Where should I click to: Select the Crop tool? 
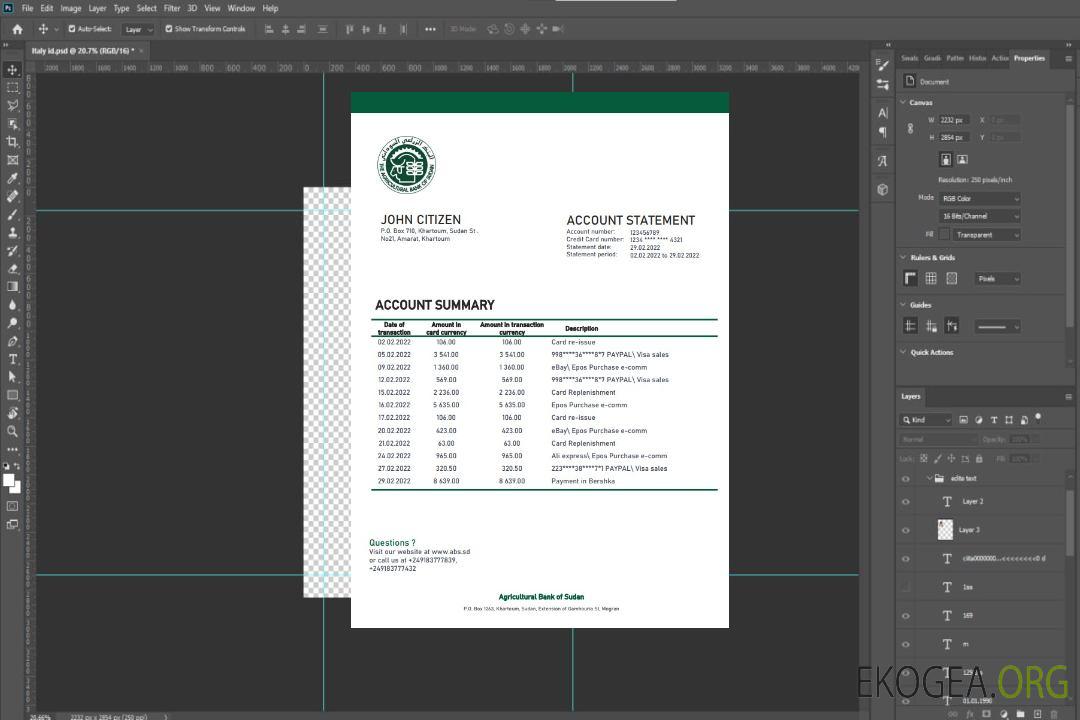(12, 142)
